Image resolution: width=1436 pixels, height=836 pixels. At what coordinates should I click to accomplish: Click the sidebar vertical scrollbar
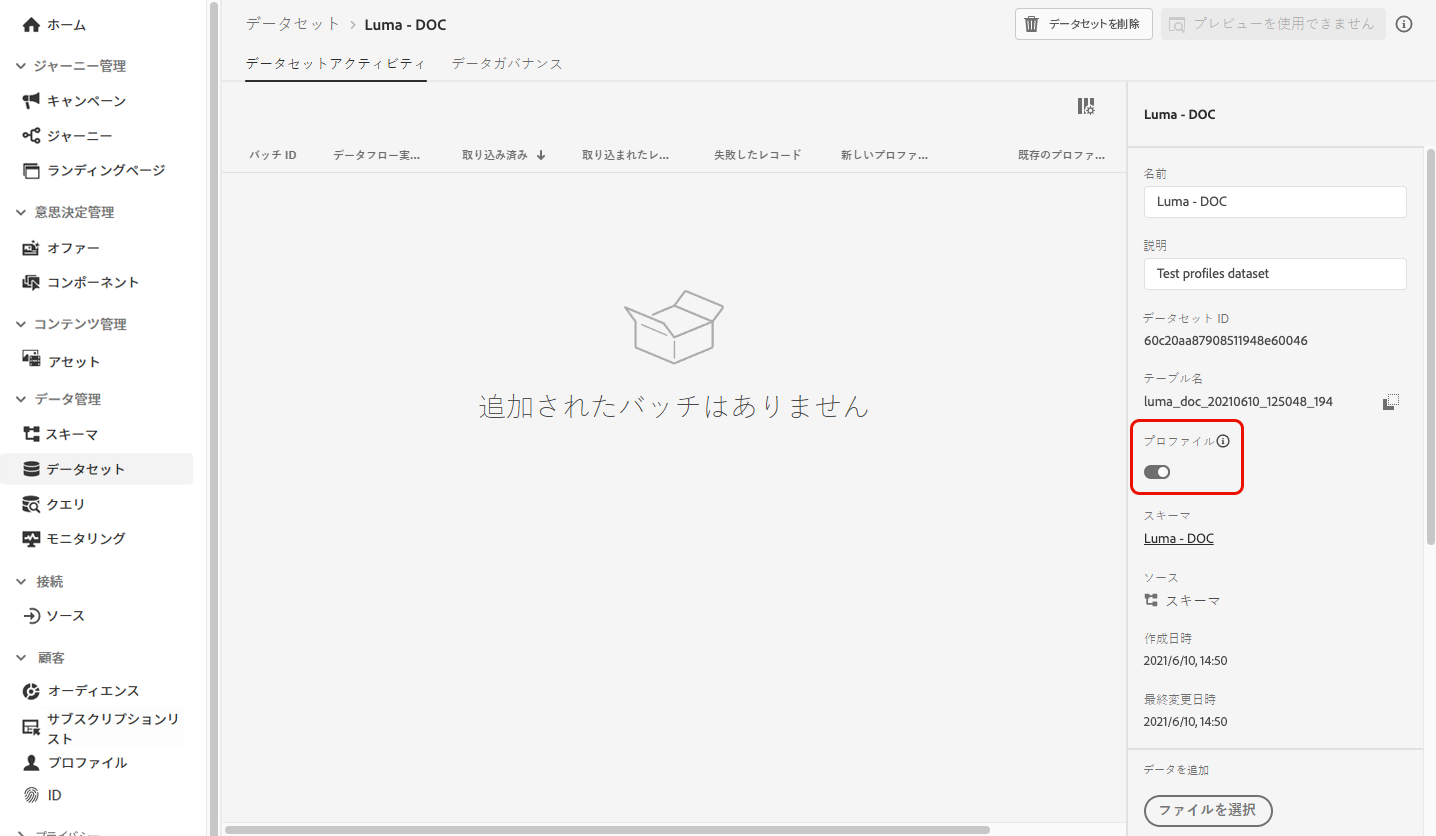213,418
